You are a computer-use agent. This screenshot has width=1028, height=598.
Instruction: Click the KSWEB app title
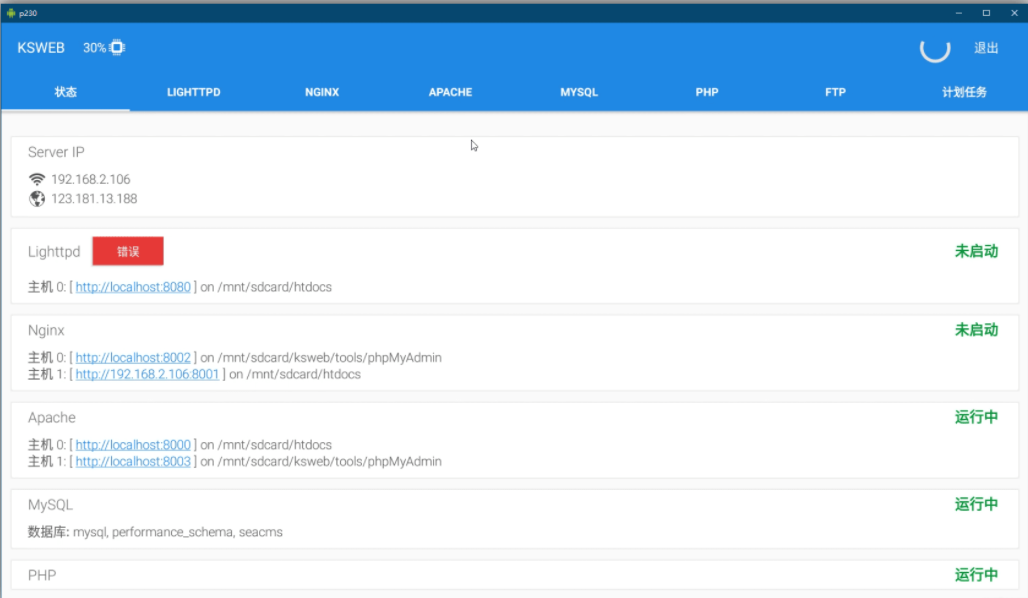point(41,48)
